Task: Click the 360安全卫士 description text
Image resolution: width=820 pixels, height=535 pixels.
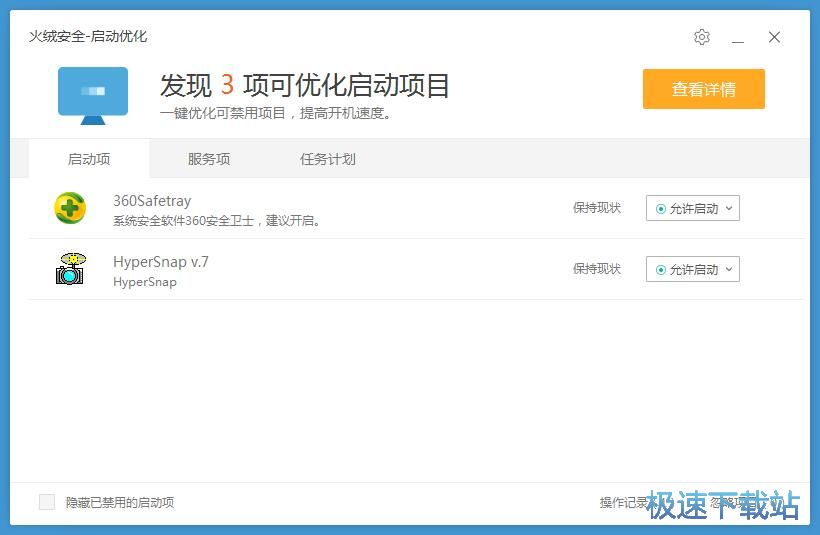Action: 217,221
